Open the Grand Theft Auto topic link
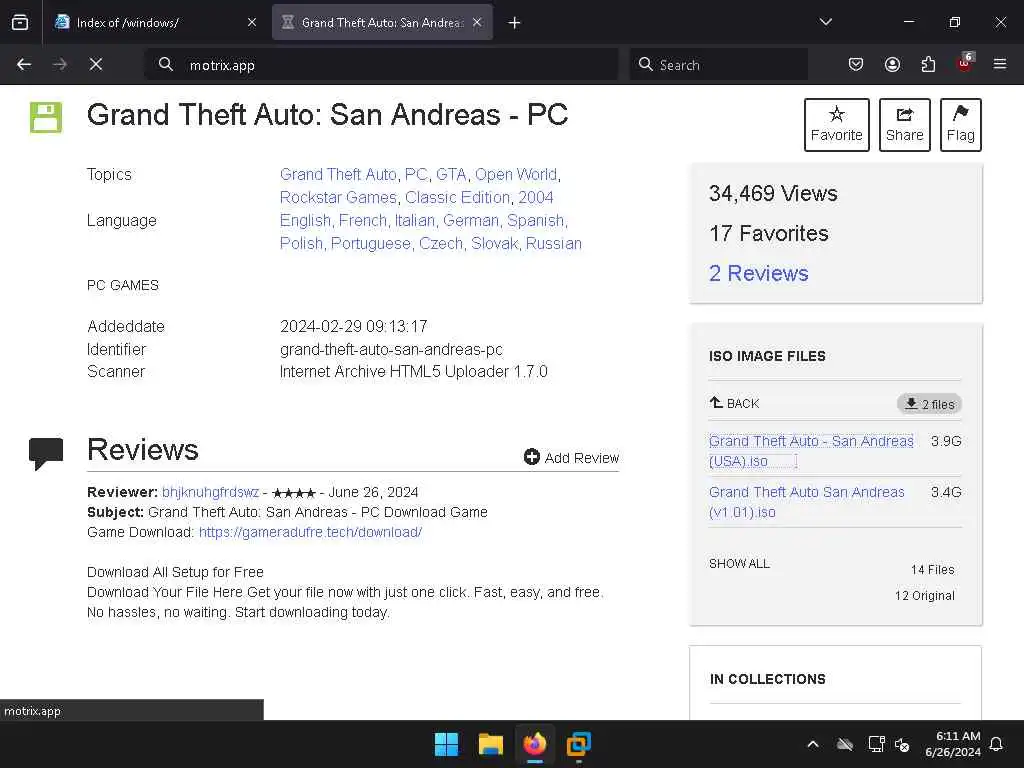This screenshot has height=768, width=1024. tap(338, 174)
